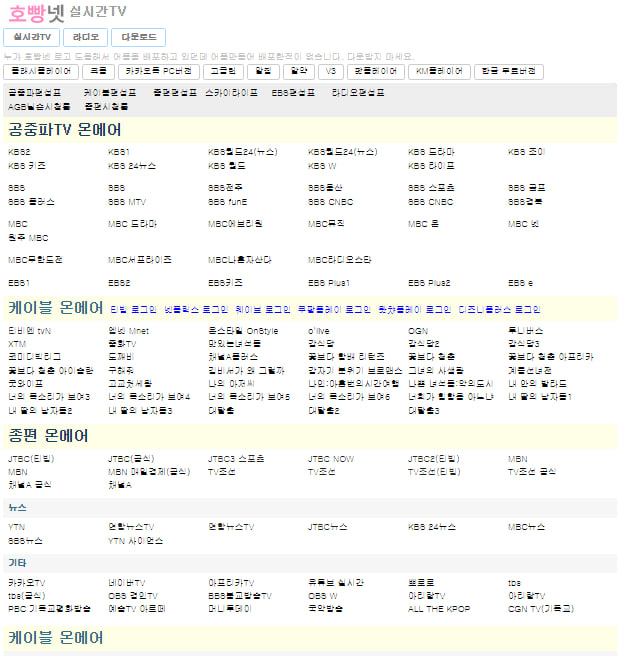Select the SBS funE channel

click(x=228, y=202)
